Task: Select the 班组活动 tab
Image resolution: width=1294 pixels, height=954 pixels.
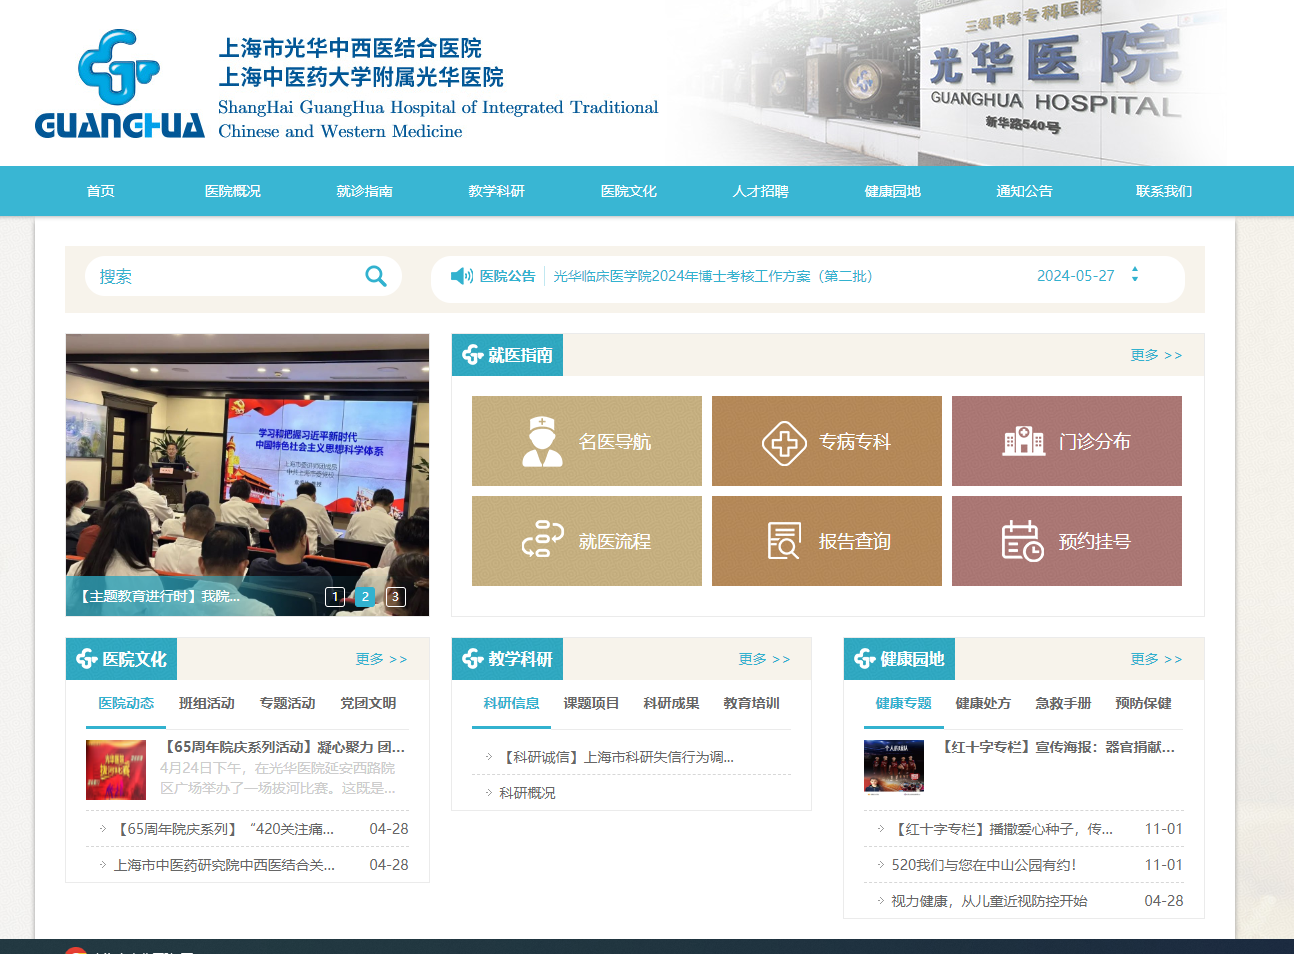Action: [x=207, y=704]
